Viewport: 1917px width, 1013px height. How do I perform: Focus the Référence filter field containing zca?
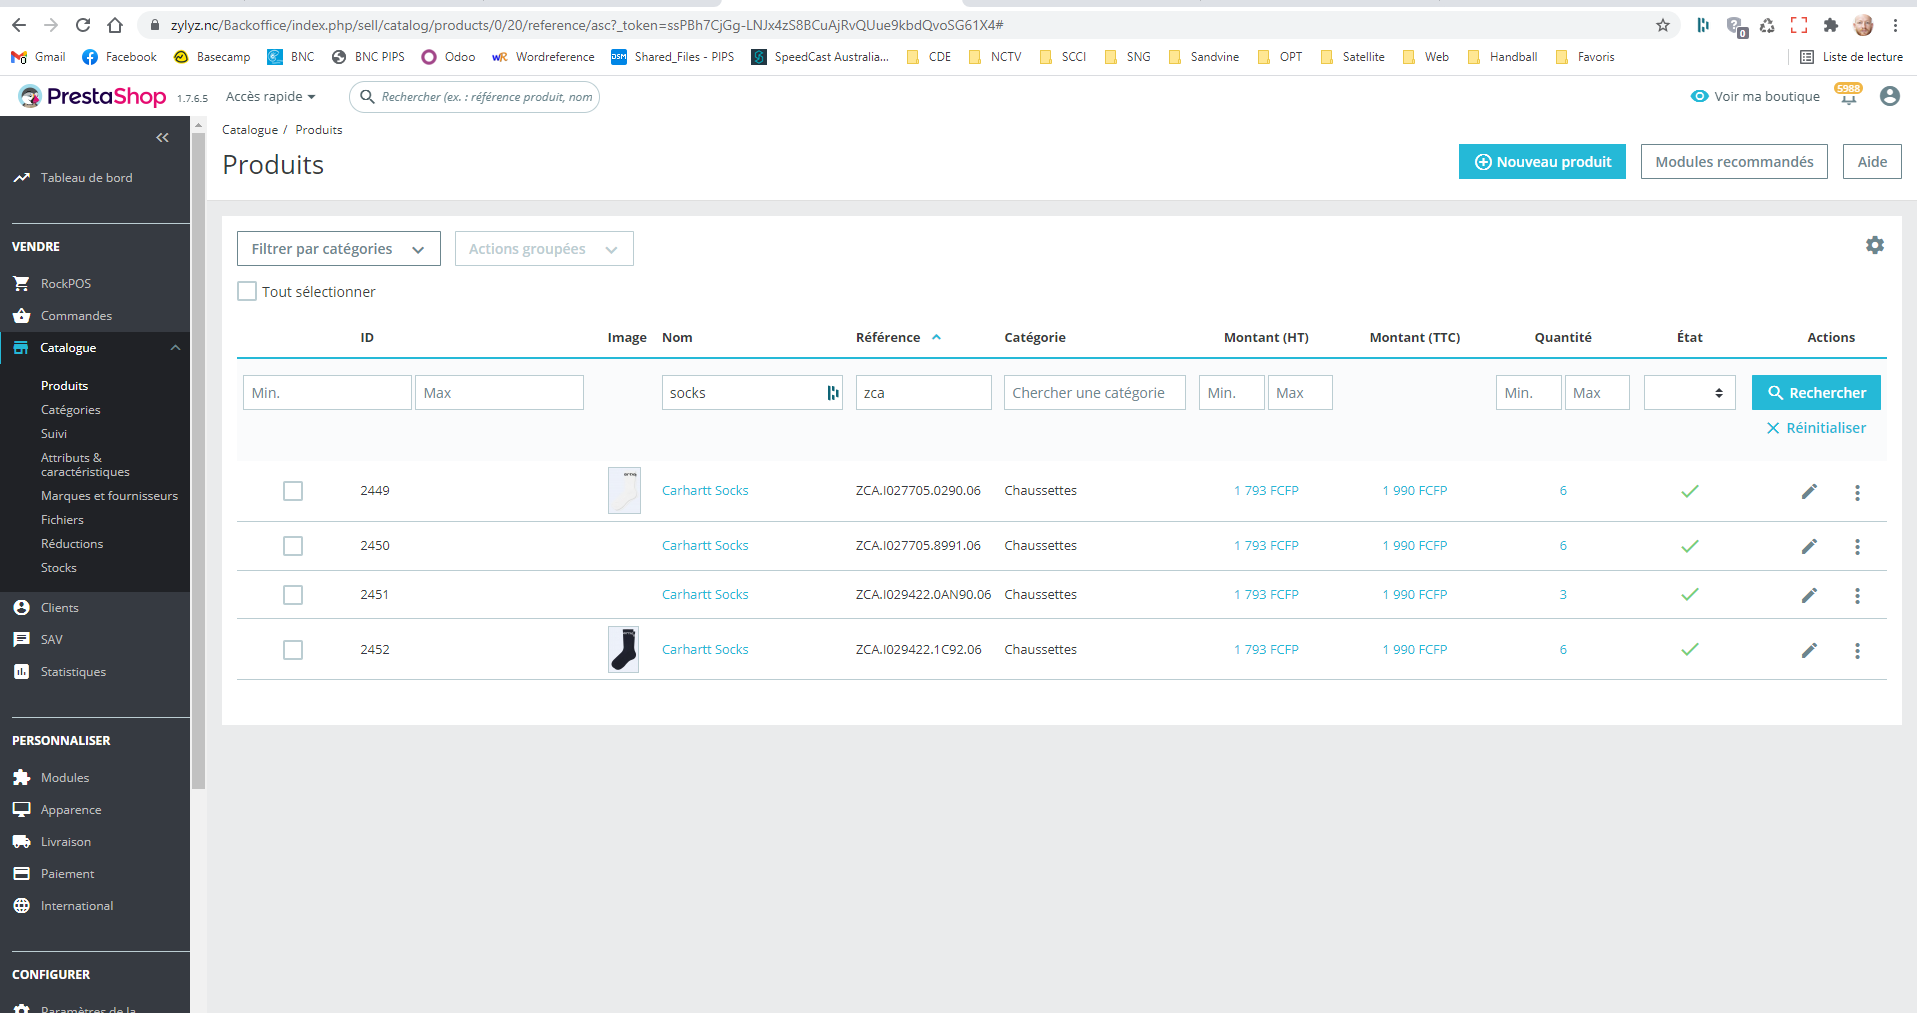coord(923,393)
